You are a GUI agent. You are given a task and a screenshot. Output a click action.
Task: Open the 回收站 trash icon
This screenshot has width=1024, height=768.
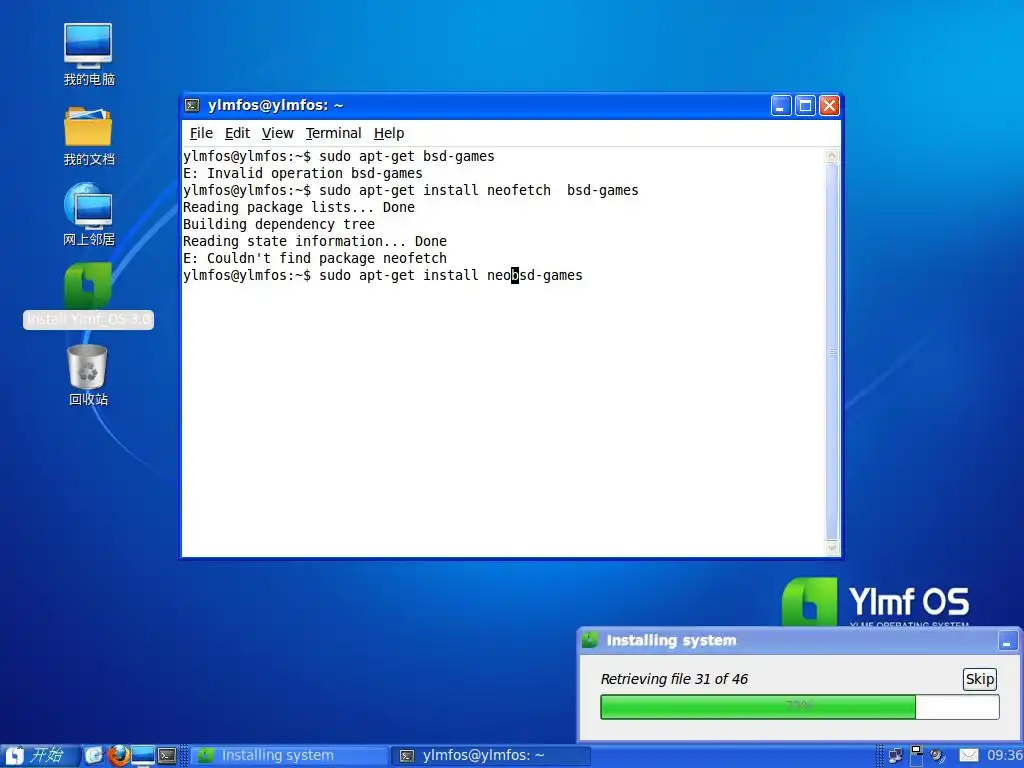click(88, 375)
